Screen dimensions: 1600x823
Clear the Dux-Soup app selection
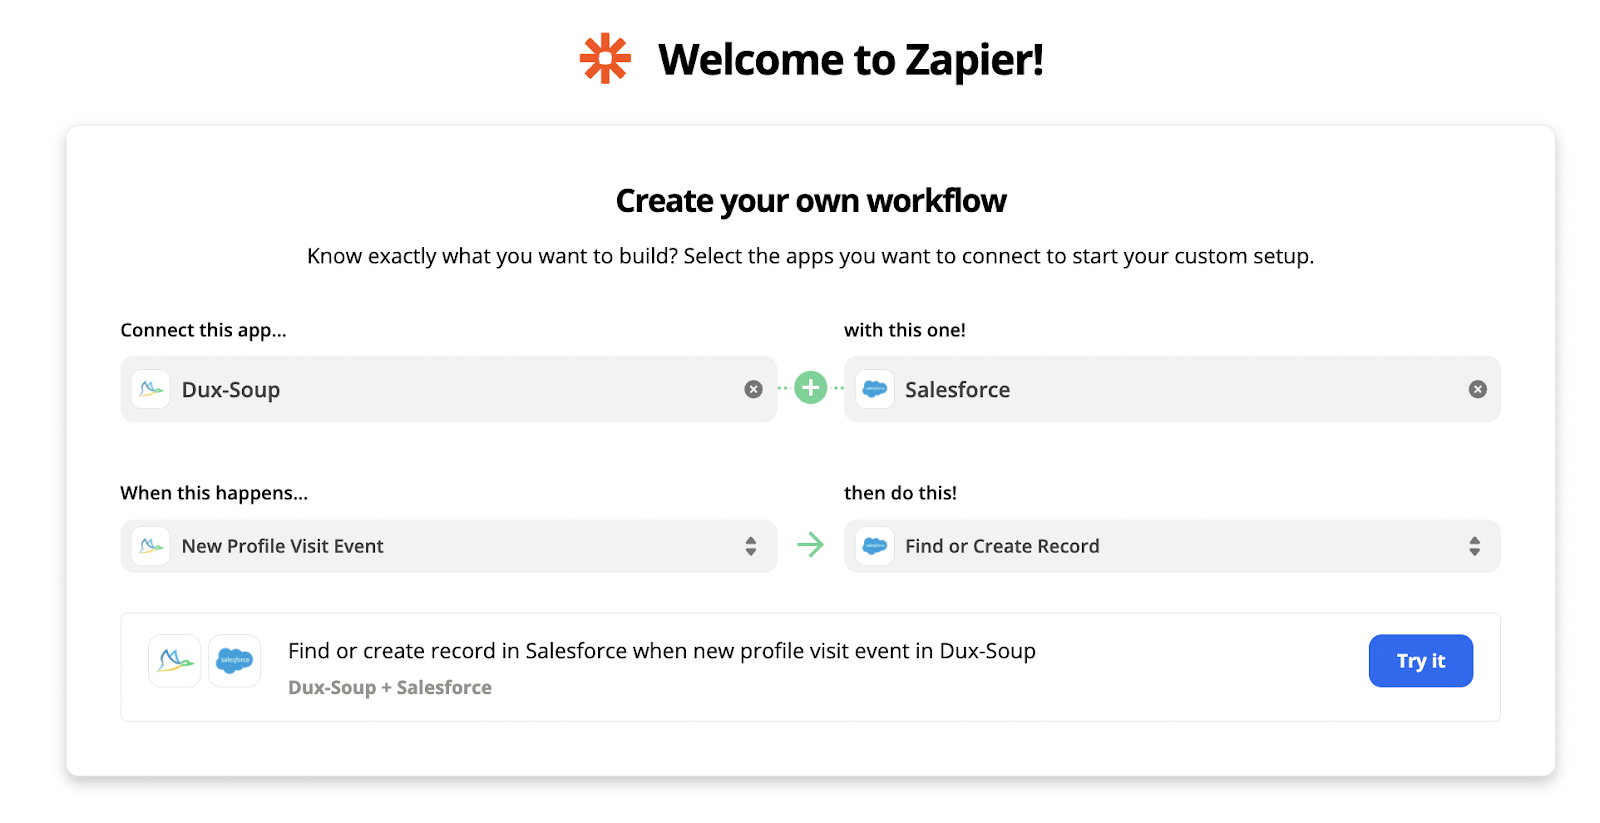click(x=753, y=389)
